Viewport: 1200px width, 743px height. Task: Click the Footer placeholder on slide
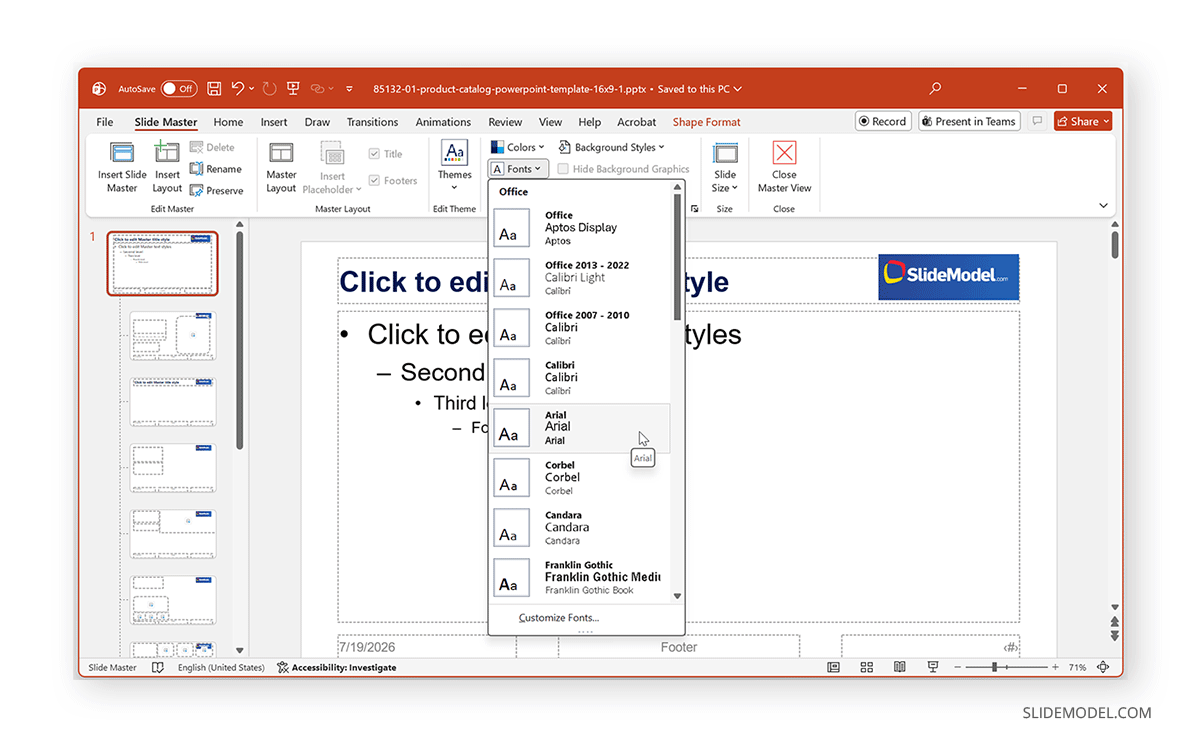(x=679, y=647)
